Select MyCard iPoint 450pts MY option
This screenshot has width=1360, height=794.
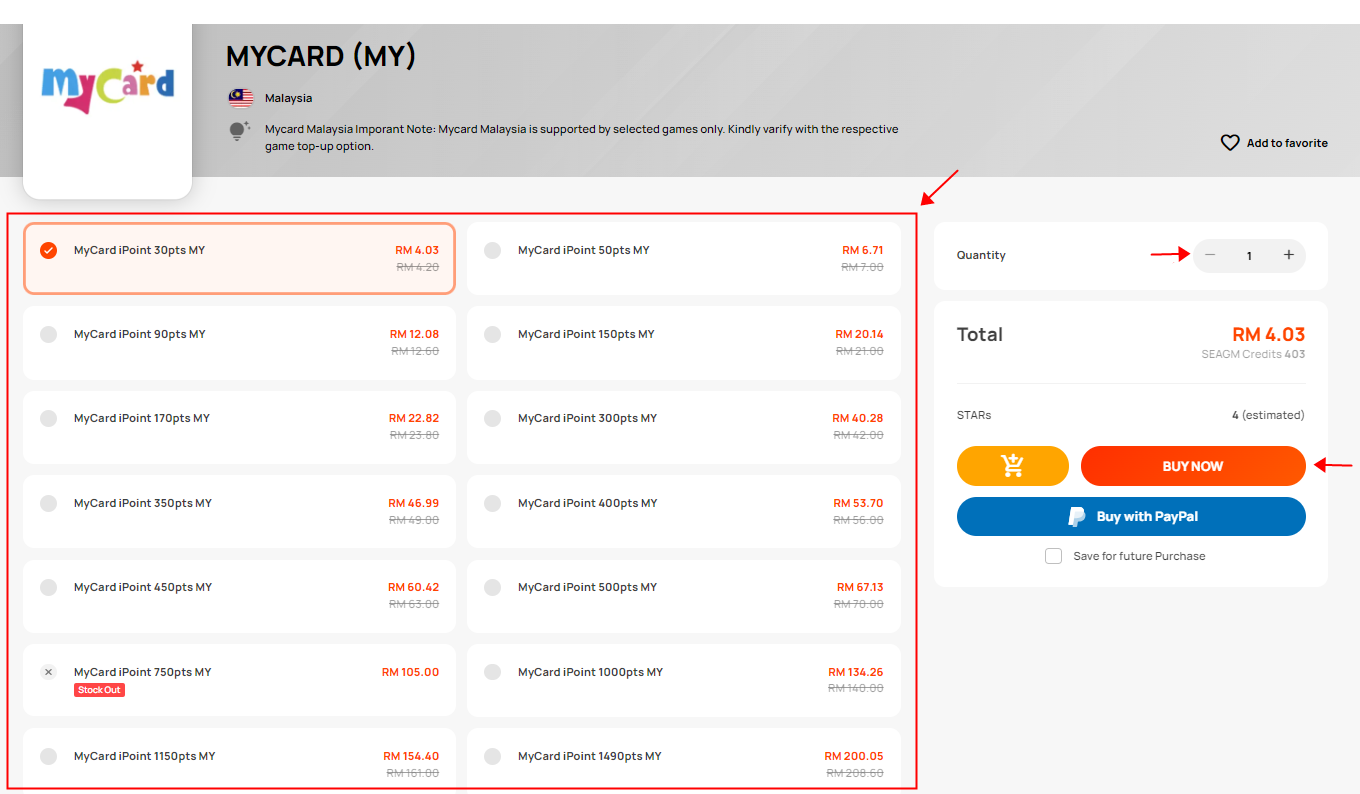pos(239,596)
